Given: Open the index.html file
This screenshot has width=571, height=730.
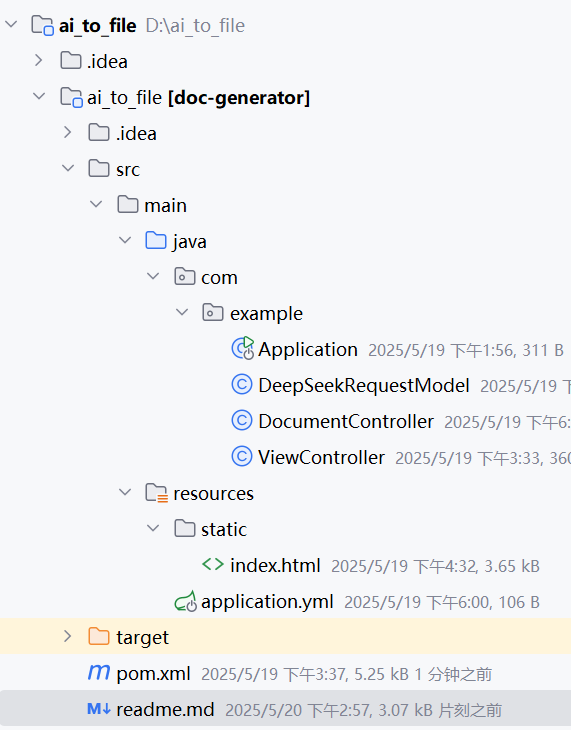Looking at the screenshot, I should pyautogui.click(x=275, y=566).
